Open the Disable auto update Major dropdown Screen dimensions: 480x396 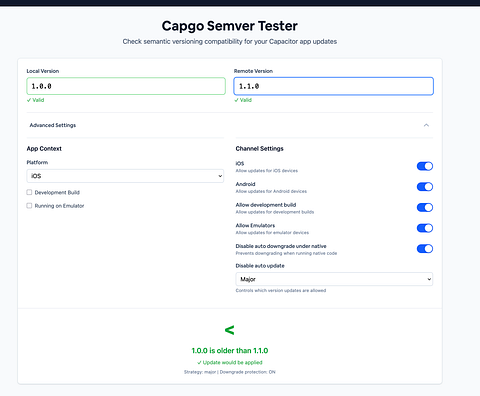pos(334,279)
